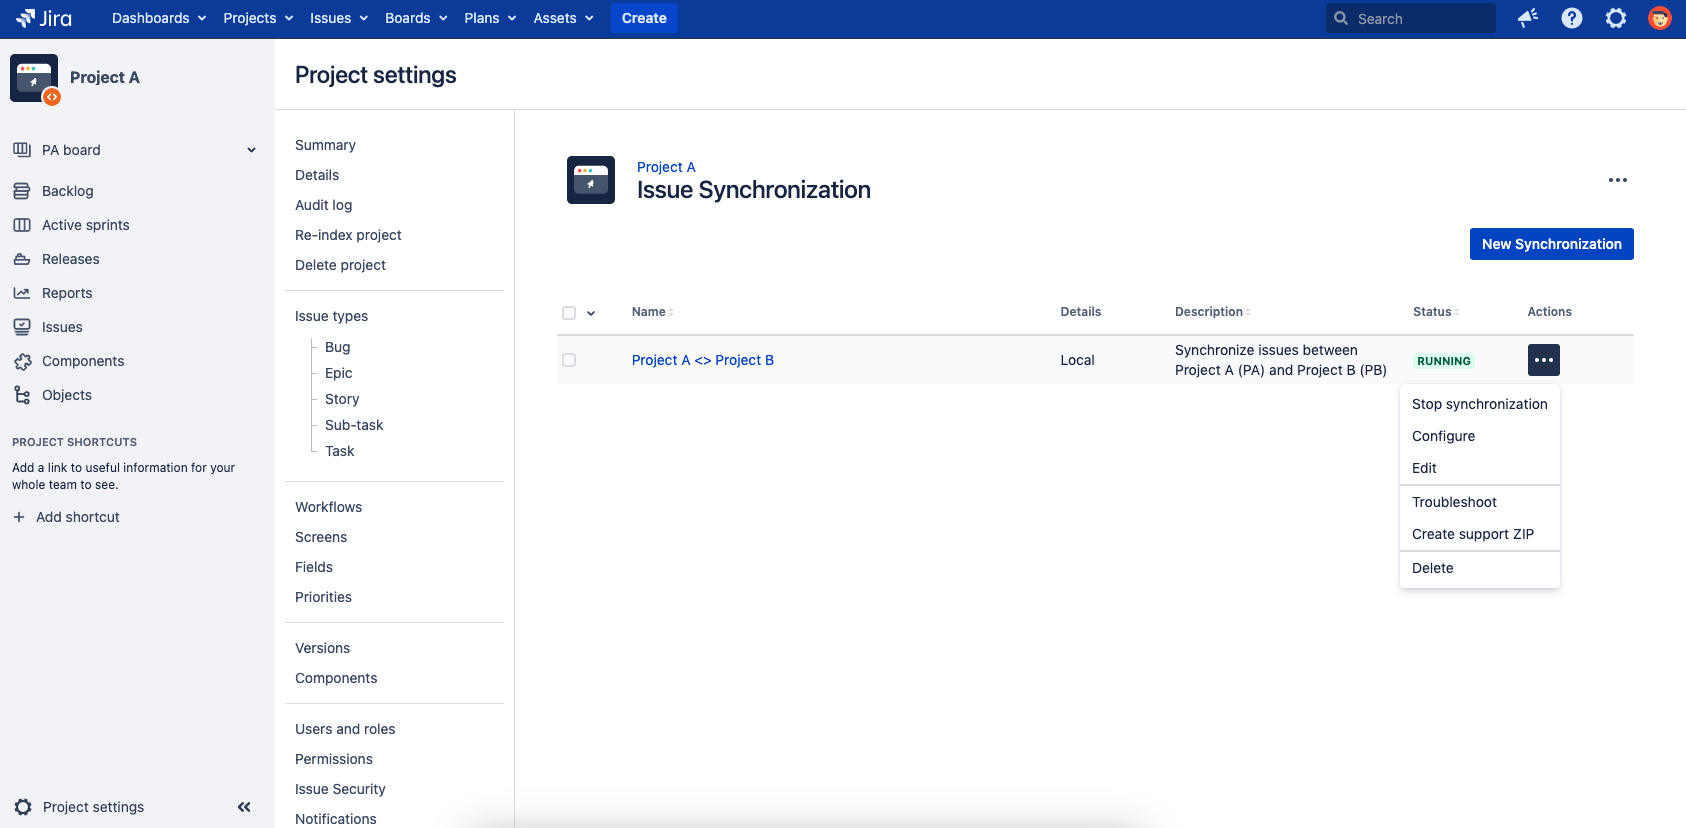Click the Add shortcut plus icon
Viewport: 1686px width, 828px height.
pos(19,517)
